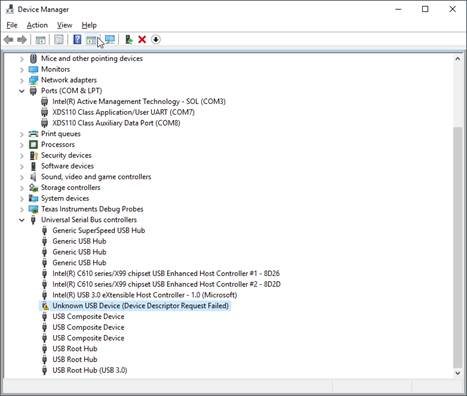467x396 pixels.
Task: Expand the Network adapters node
Action: tap(22, 80)
